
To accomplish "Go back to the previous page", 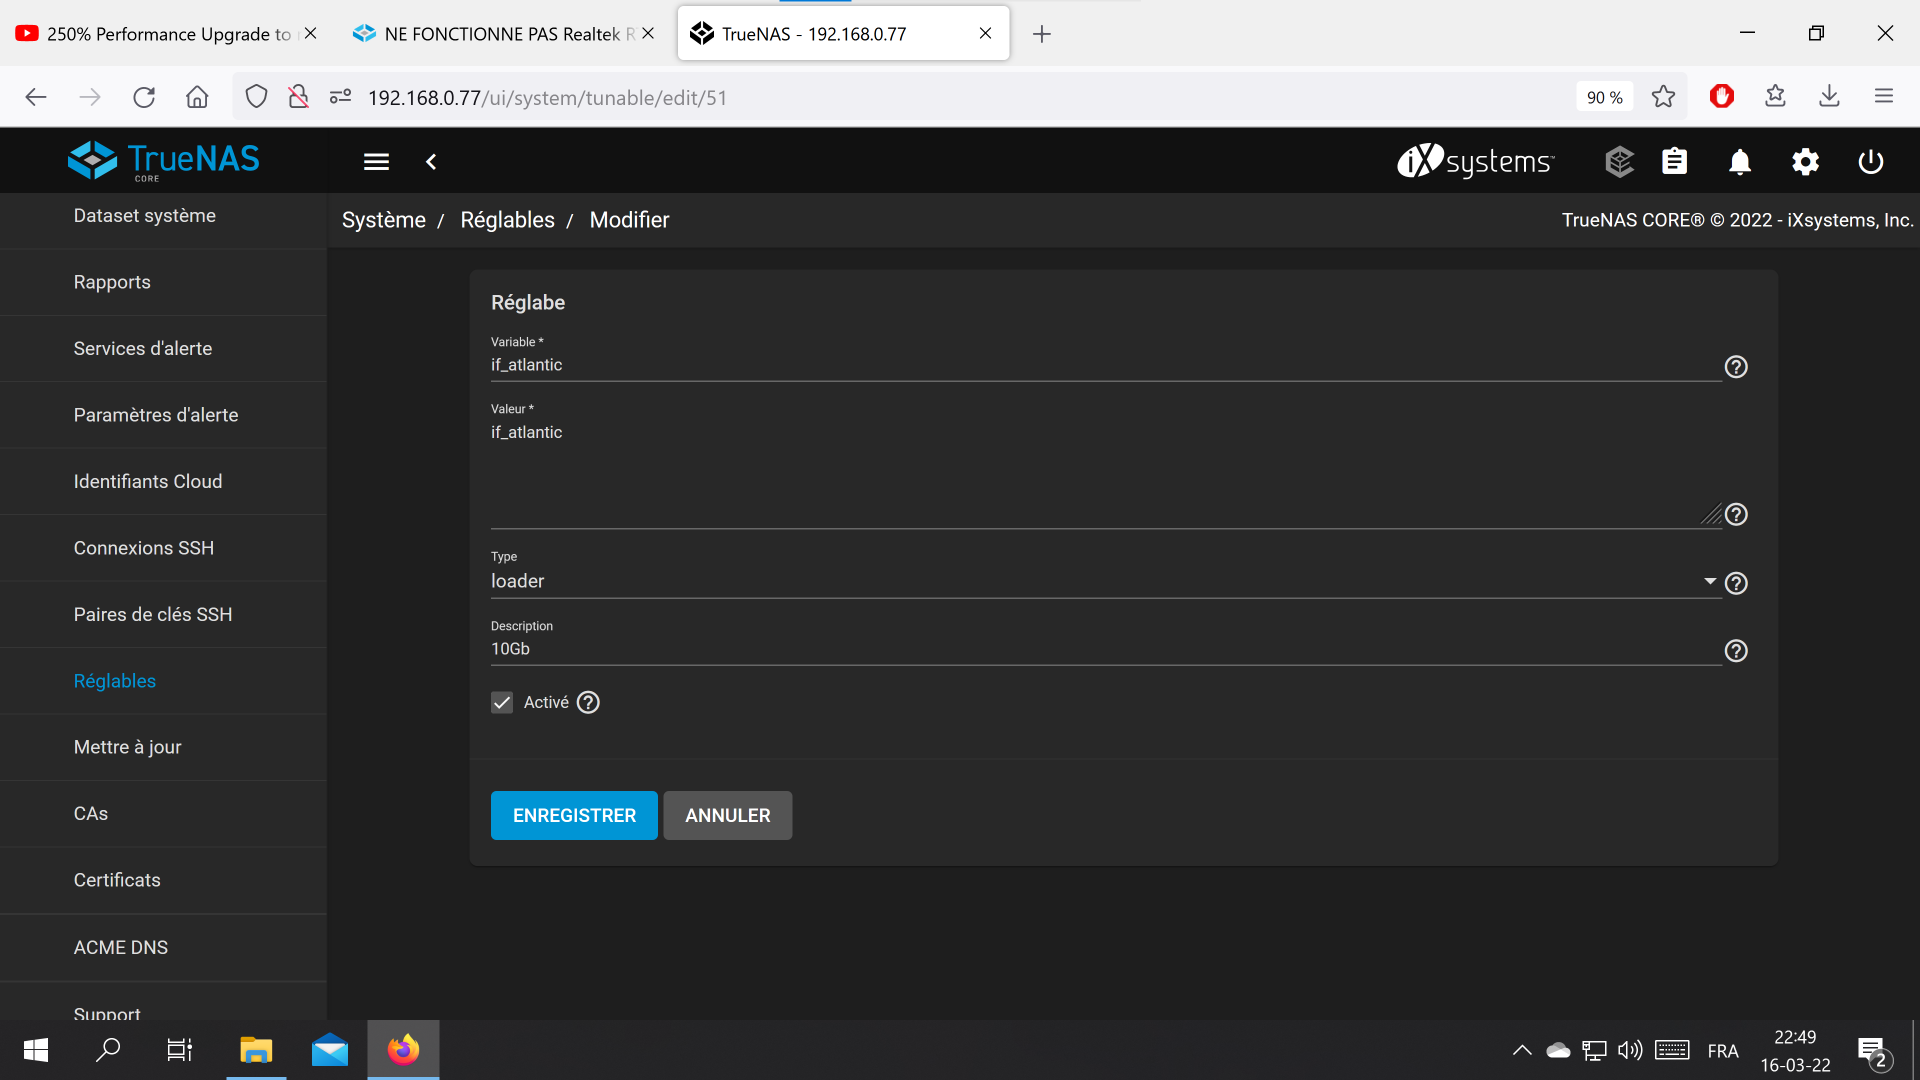I will [36, 97].
